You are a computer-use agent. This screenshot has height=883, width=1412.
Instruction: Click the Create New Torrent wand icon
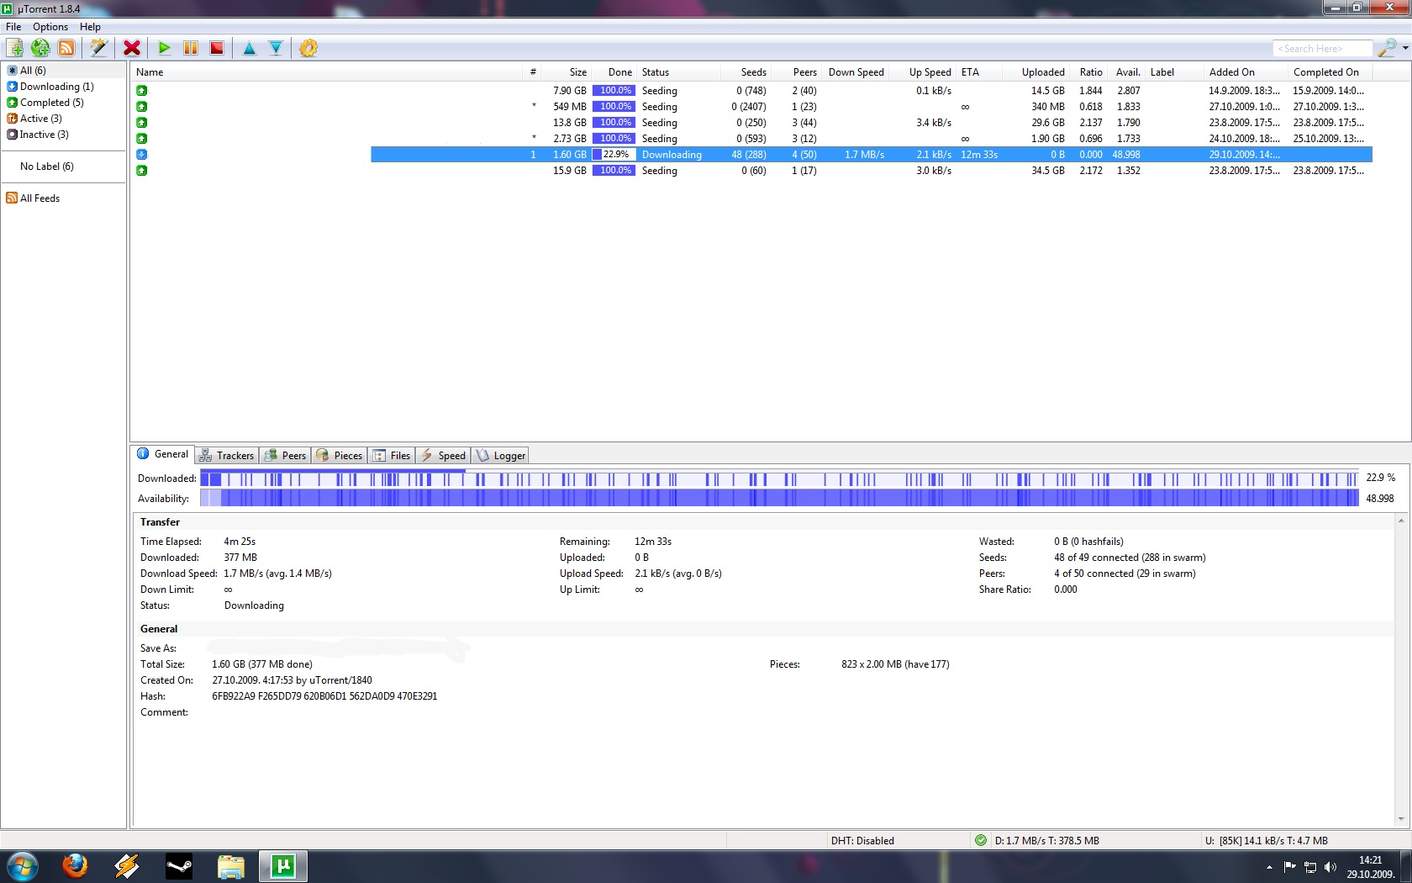98,48
